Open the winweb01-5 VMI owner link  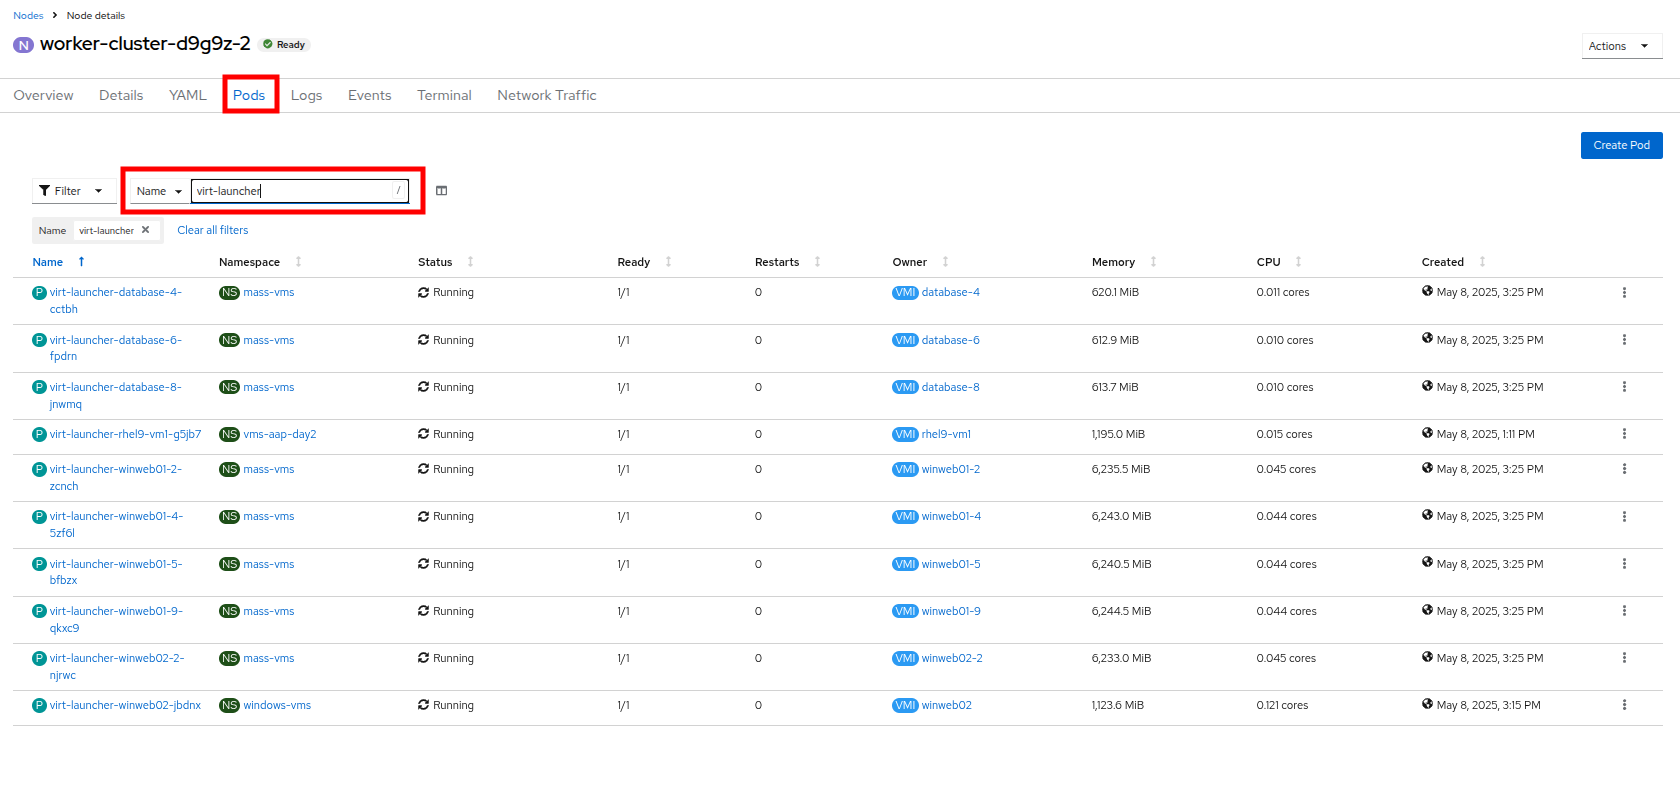950,564
